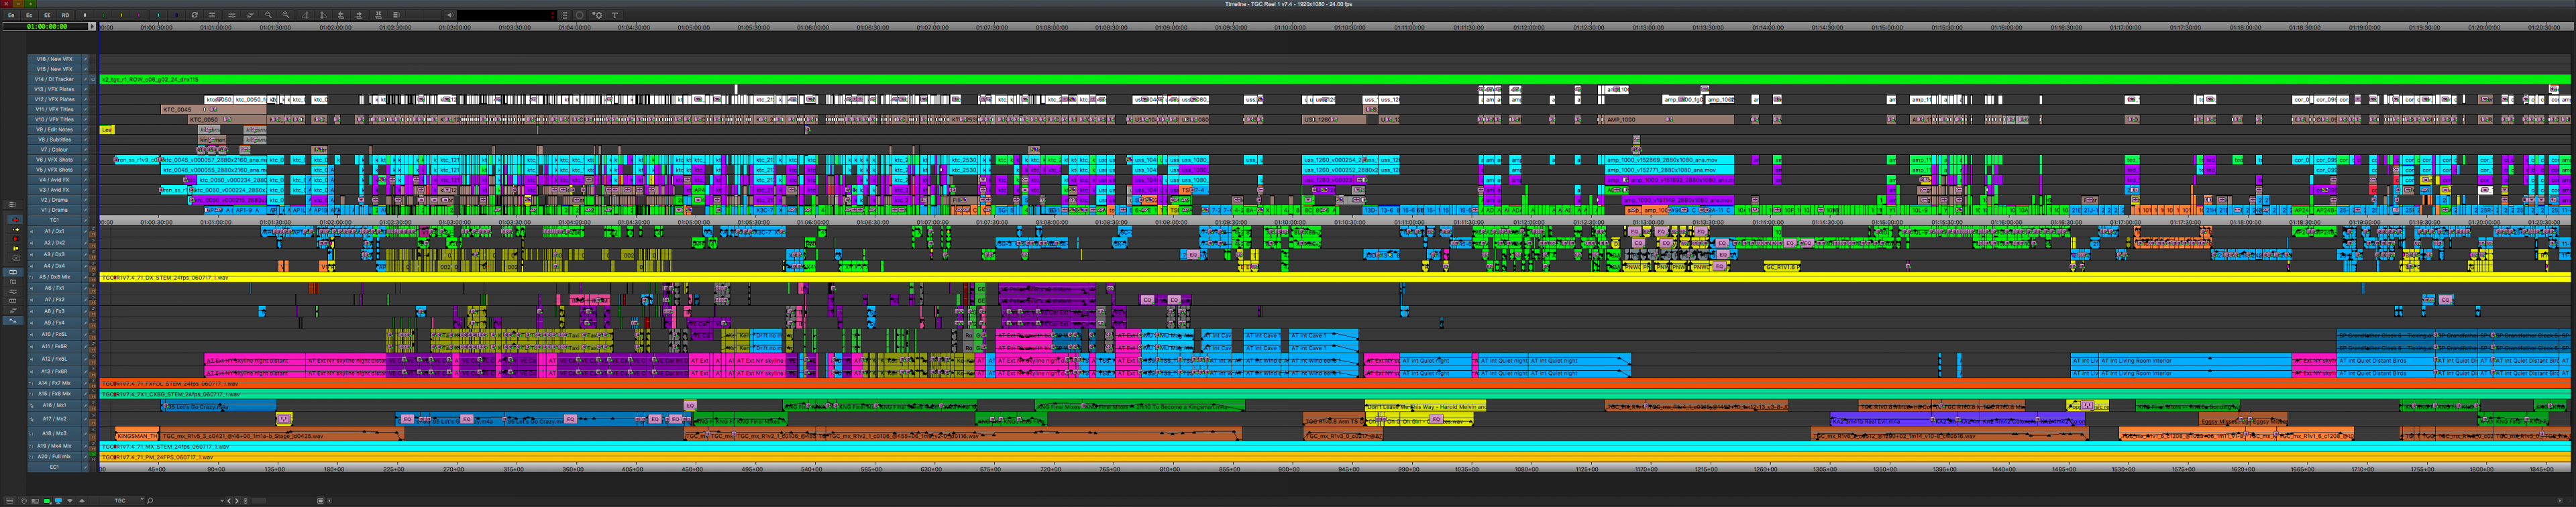Viewport: 2576px width, 507px height.
Task: Click the circular-arrows sync icon in the toolbar
Action: click(x=195, y=16)
